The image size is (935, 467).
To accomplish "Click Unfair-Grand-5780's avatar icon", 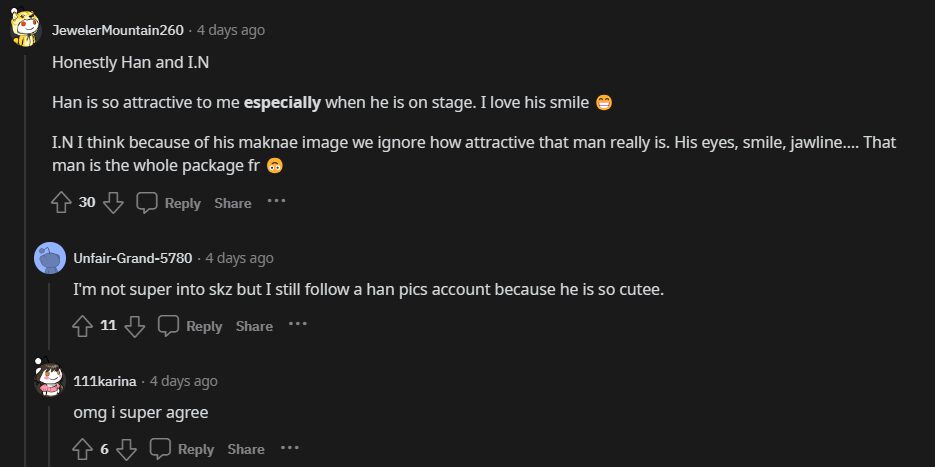I will [50, 258].
